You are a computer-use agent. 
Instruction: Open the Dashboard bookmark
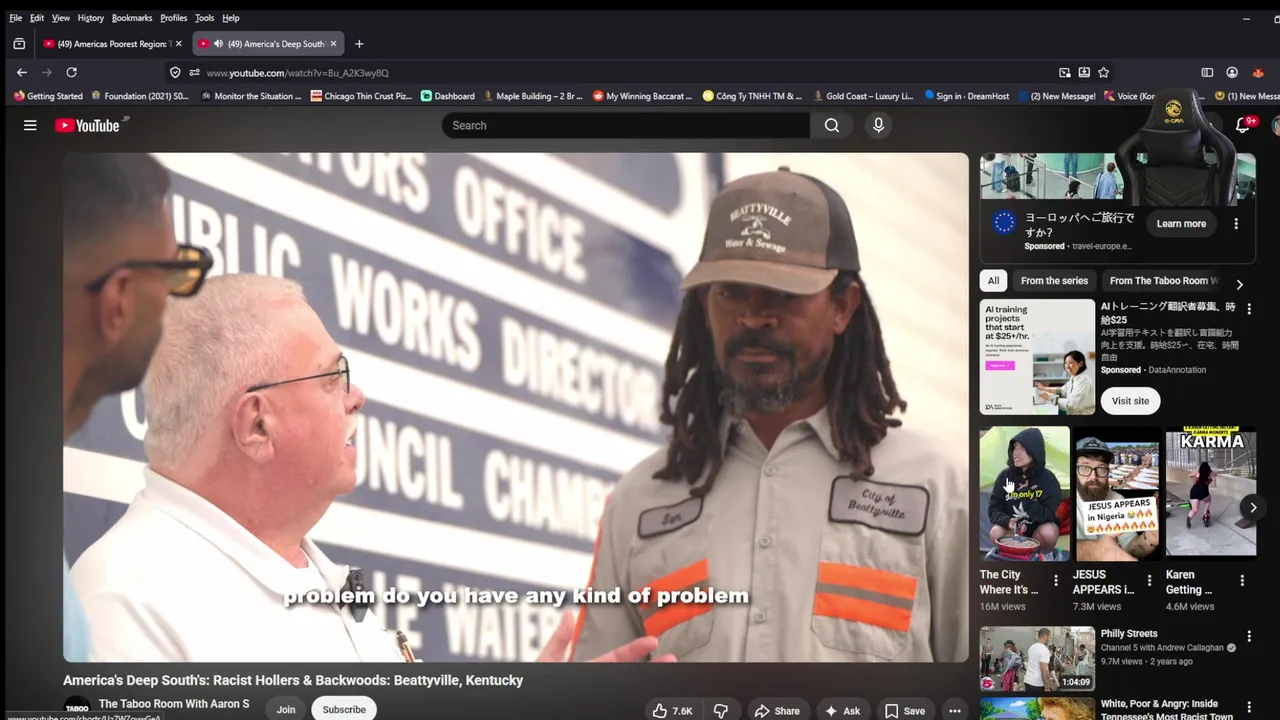448,96
